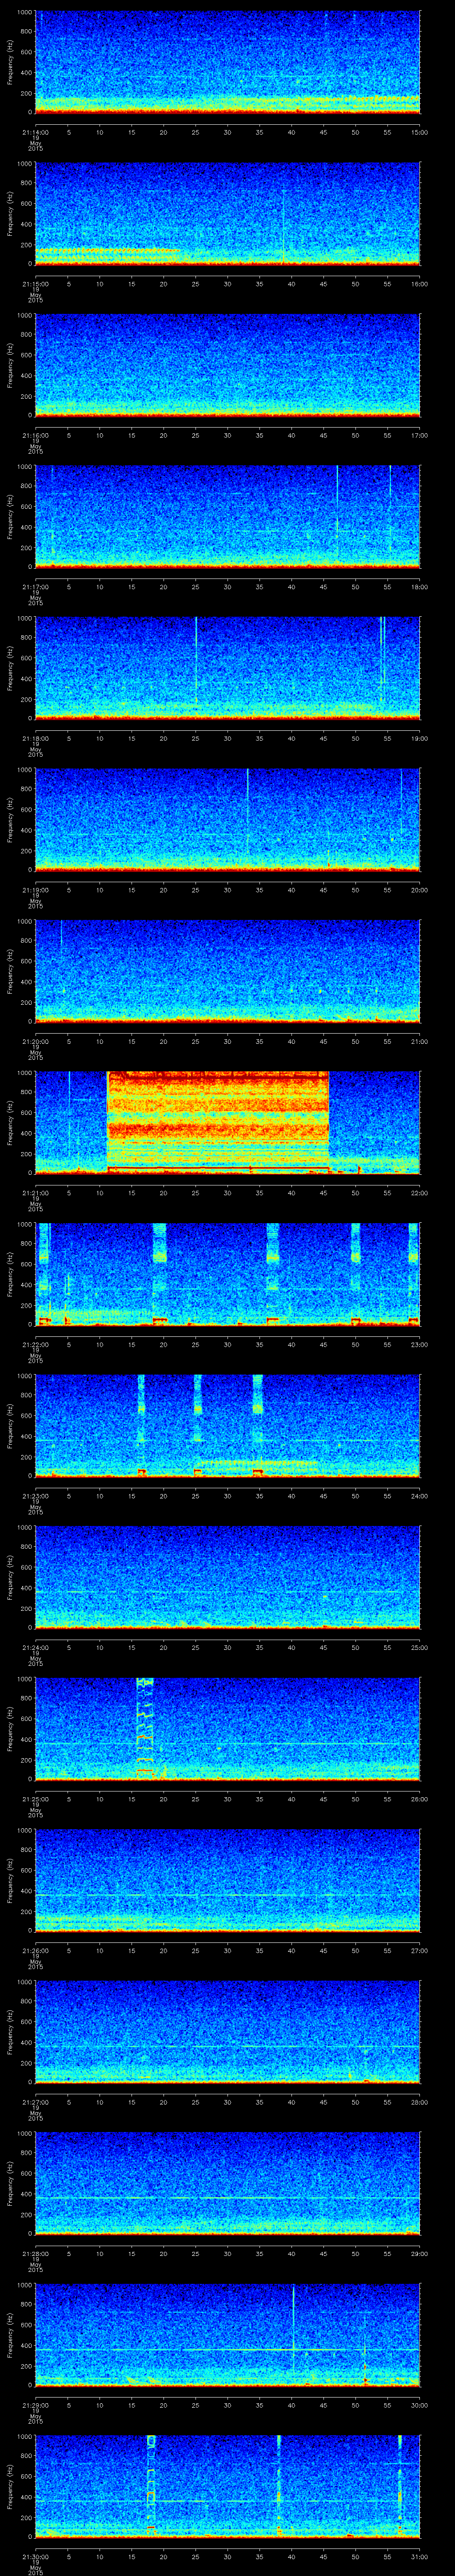The image size is (455, 2576).
Task: Click the 21:17:00 start time label
Action: point(35,587)
